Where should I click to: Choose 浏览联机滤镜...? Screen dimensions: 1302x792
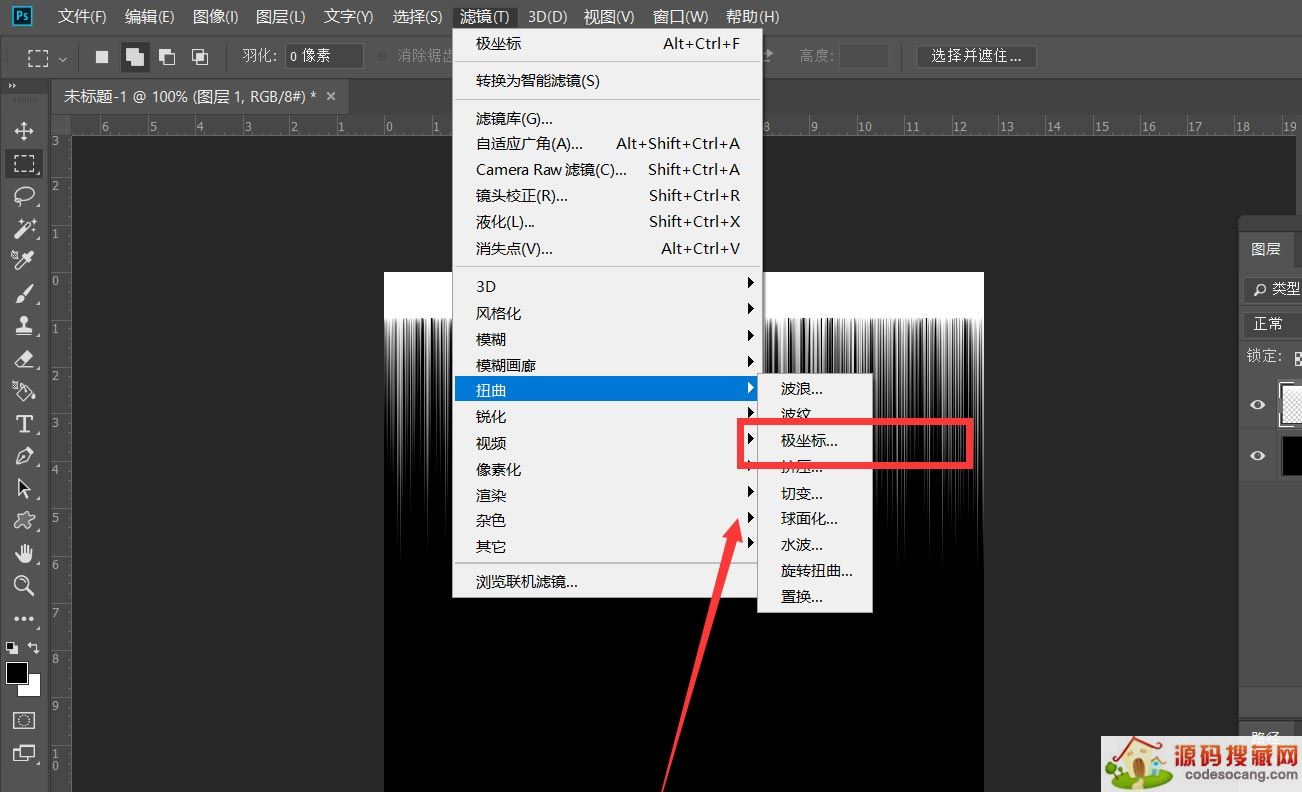point(607,581)
